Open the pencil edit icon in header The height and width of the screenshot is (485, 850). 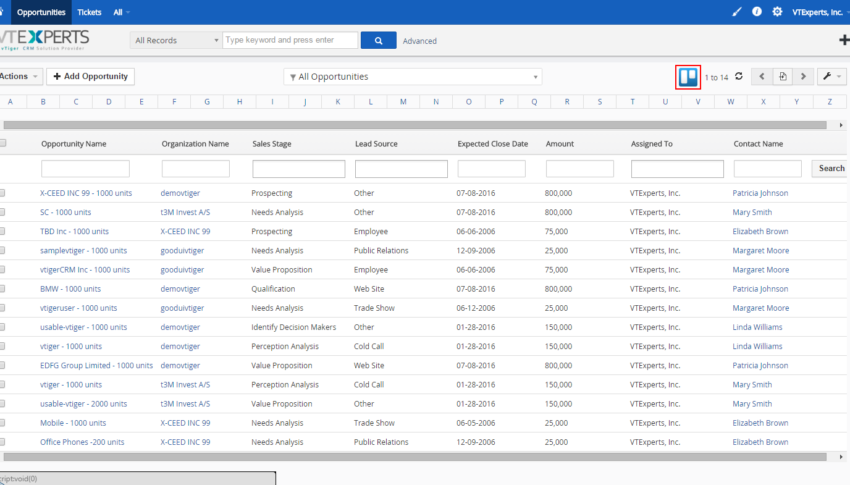tap(737, 12)
